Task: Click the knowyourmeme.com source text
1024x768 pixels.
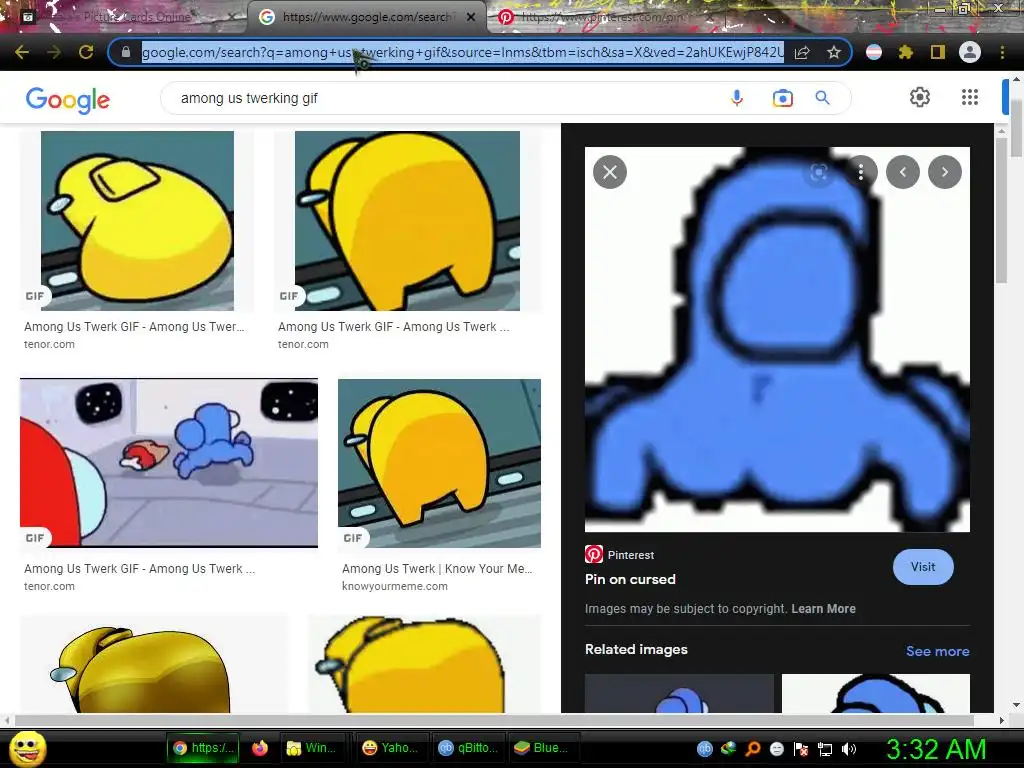Action: 395,586
